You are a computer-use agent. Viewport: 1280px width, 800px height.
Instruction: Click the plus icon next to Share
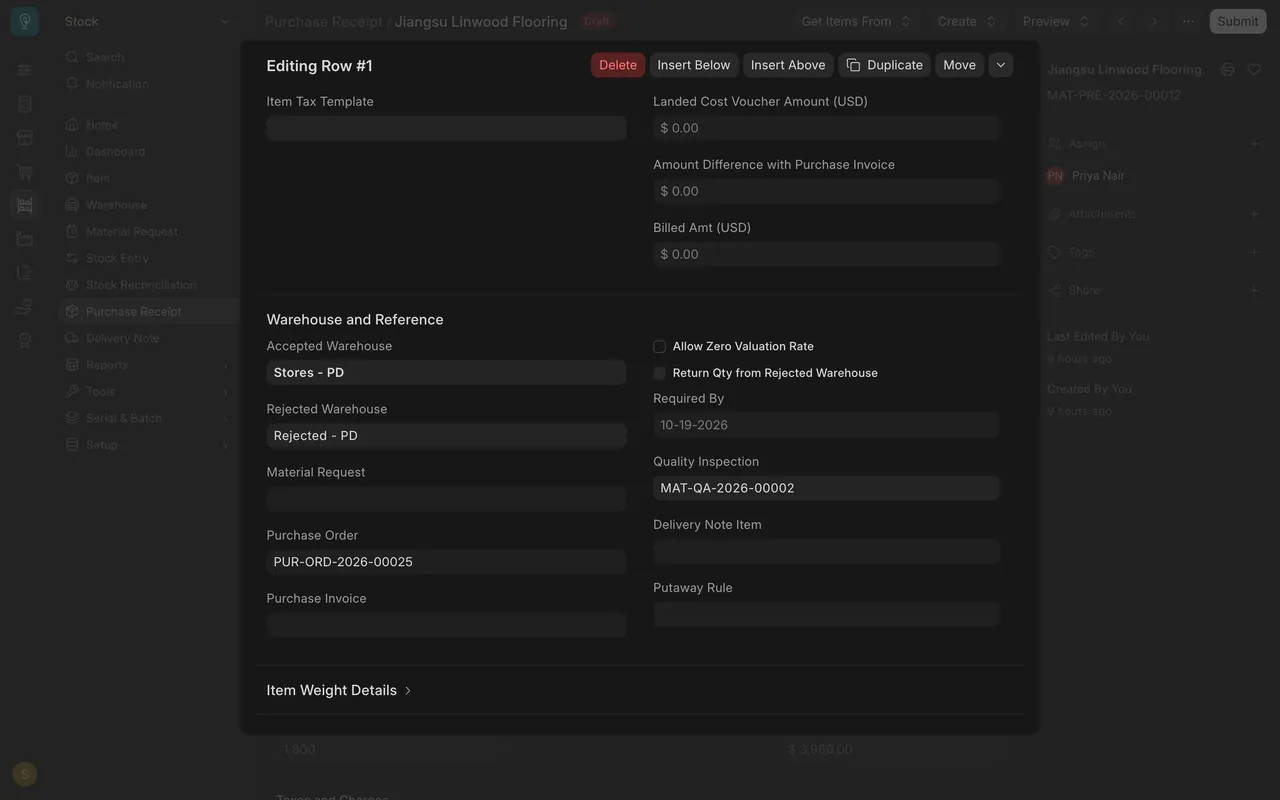tap(1254, 290)
